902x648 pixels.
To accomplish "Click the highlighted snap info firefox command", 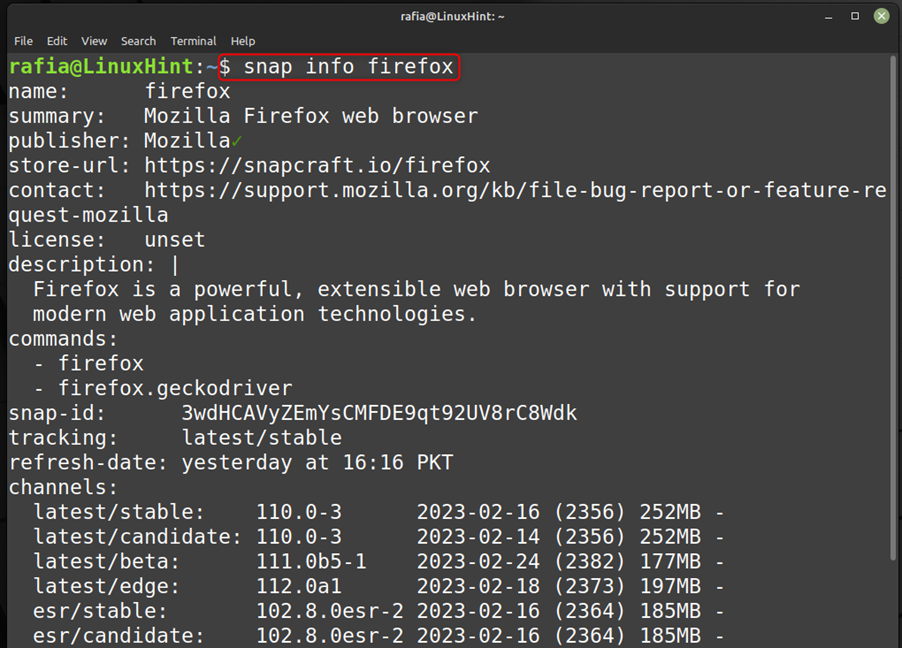I will point(339,67).
